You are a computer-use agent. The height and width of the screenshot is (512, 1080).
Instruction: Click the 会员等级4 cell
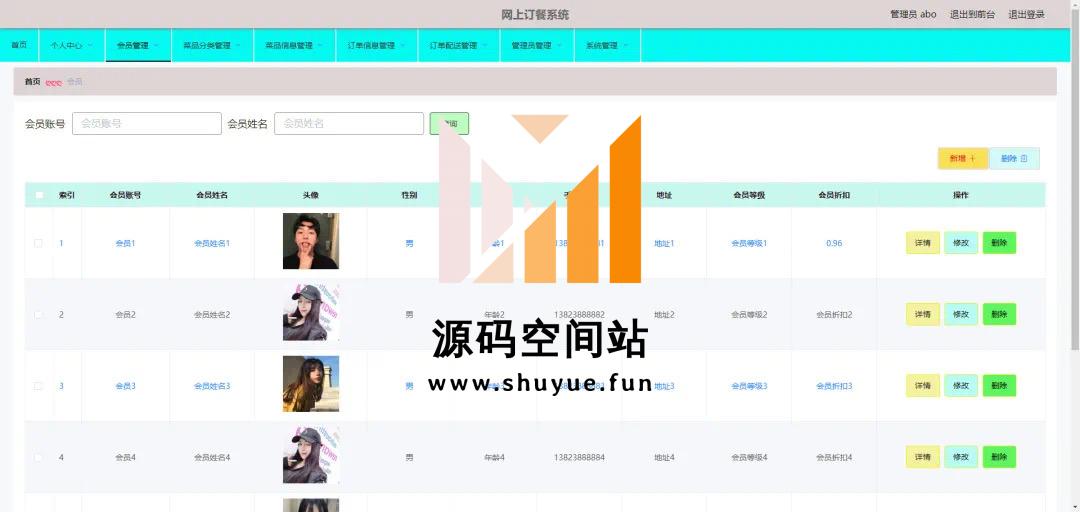tap(749, 457)
